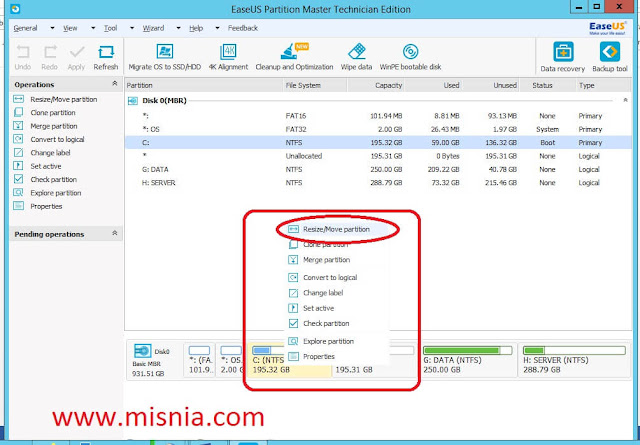Select the H: SERVER usage bar block
The image size is (640, 445).
coord(574,350)
